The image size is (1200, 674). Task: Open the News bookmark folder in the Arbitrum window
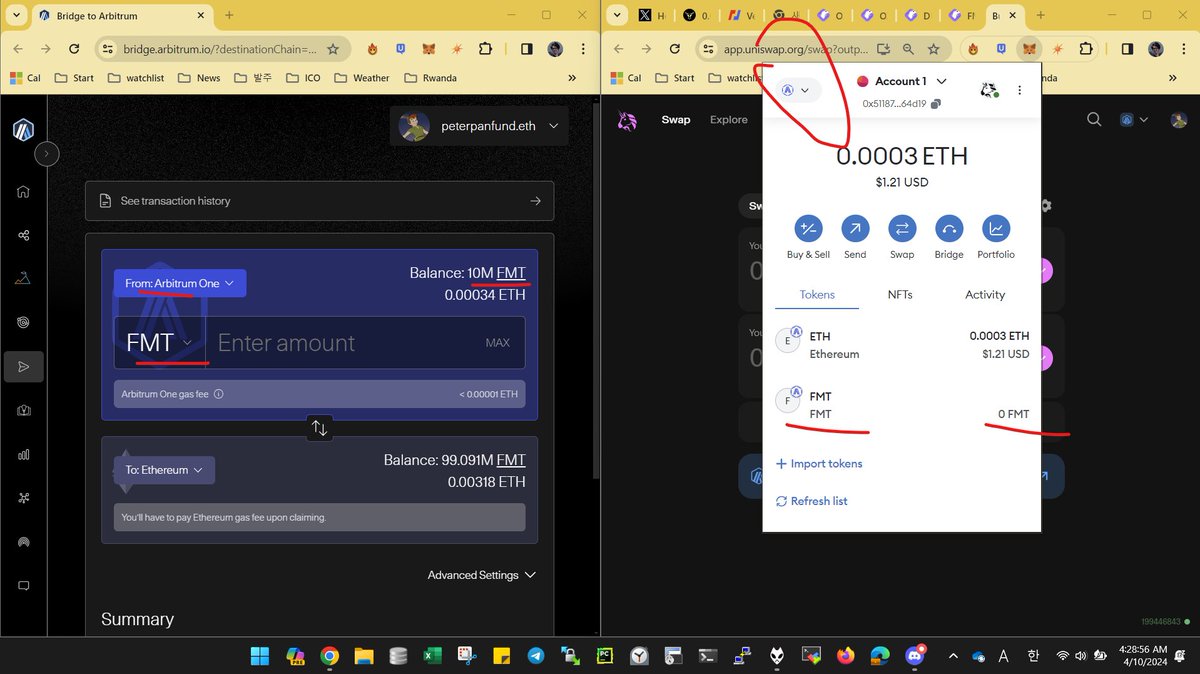198,78
